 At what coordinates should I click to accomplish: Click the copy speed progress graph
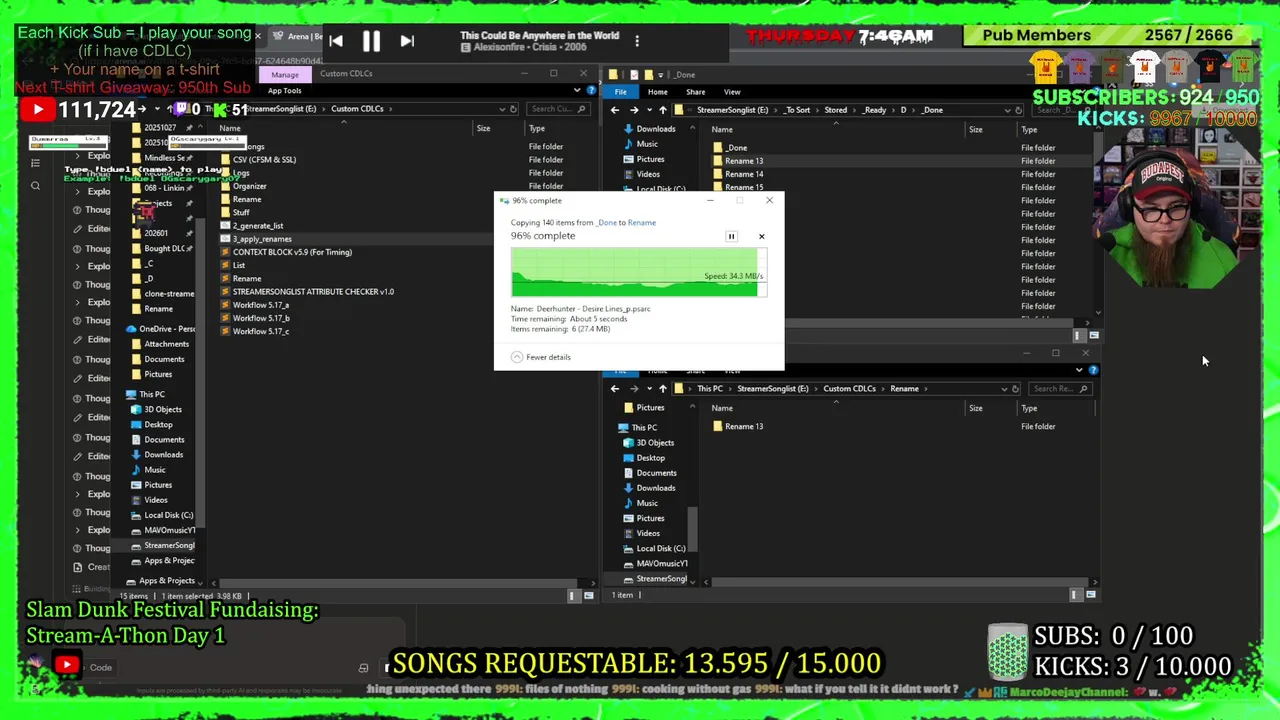638,273
